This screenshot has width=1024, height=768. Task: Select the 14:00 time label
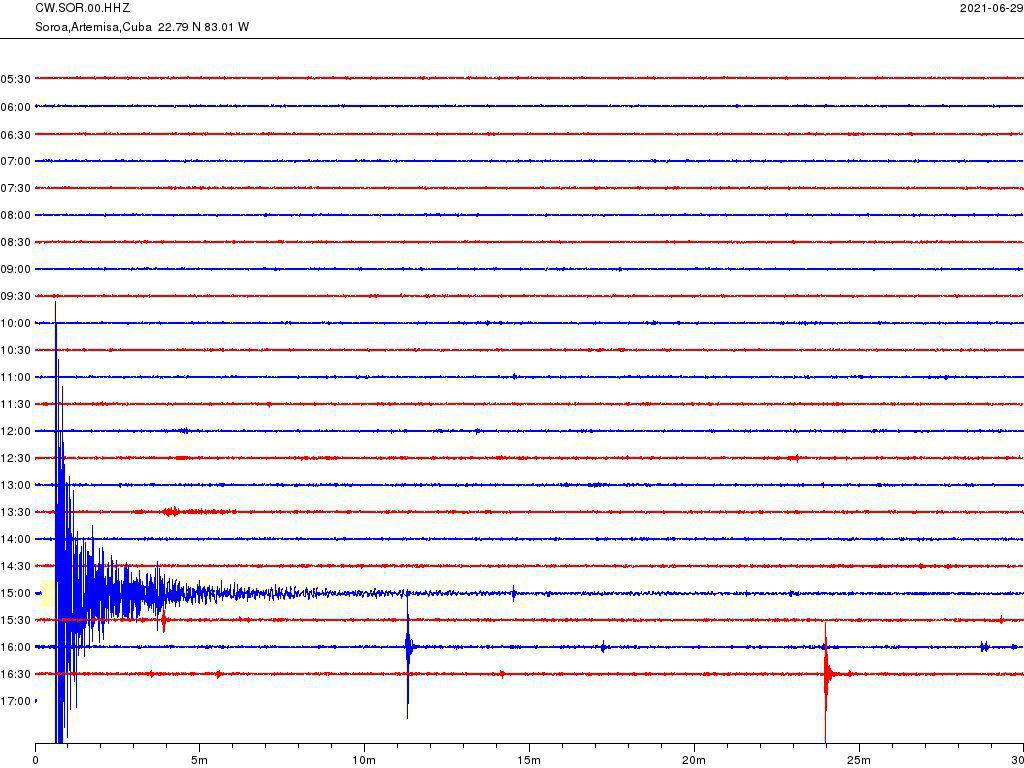(16, 539)
